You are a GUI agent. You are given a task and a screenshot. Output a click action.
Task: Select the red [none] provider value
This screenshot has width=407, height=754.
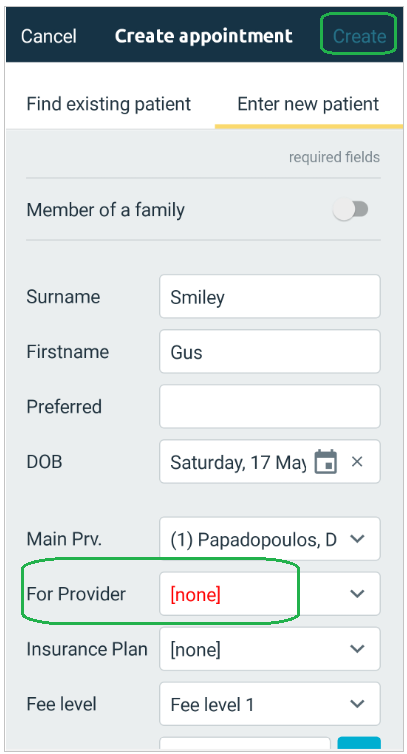[x=195, y=594]
